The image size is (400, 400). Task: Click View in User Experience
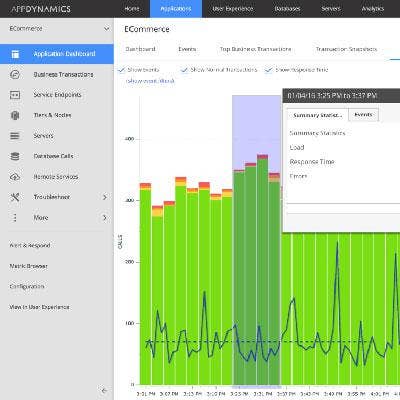coord(39,307)
